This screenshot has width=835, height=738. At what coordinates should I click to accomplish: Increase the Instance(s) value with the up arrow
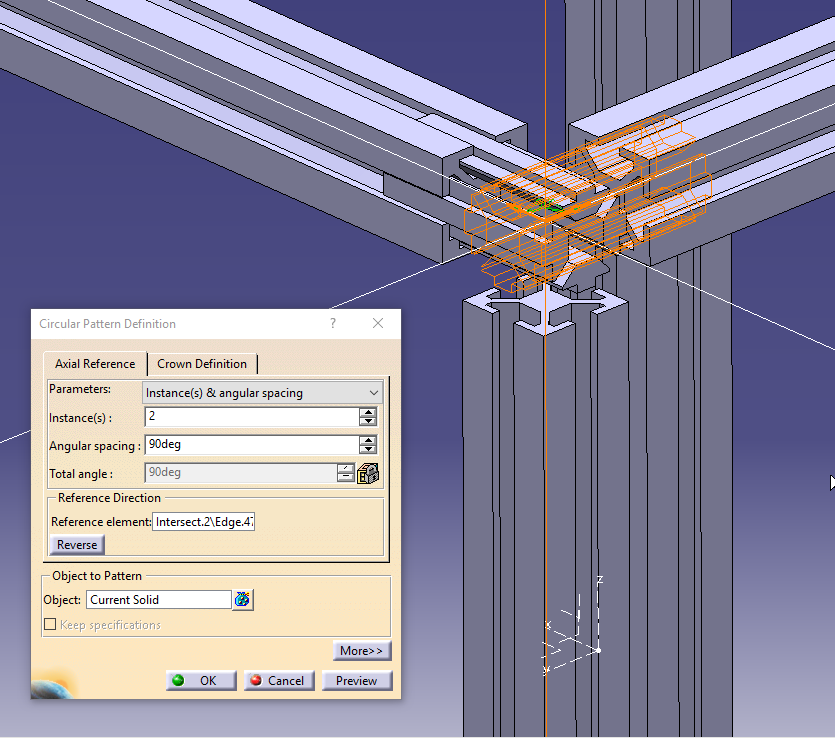coord(369,413)
